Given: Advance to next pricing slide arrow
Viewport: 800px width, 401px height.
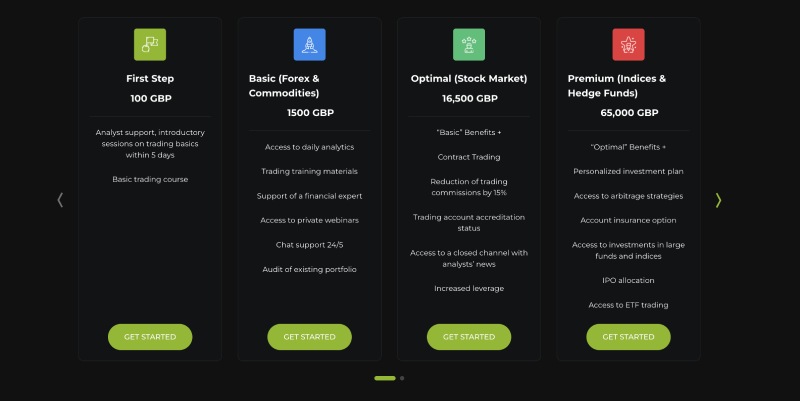Looking at the screenshot, I should point(718,200).
